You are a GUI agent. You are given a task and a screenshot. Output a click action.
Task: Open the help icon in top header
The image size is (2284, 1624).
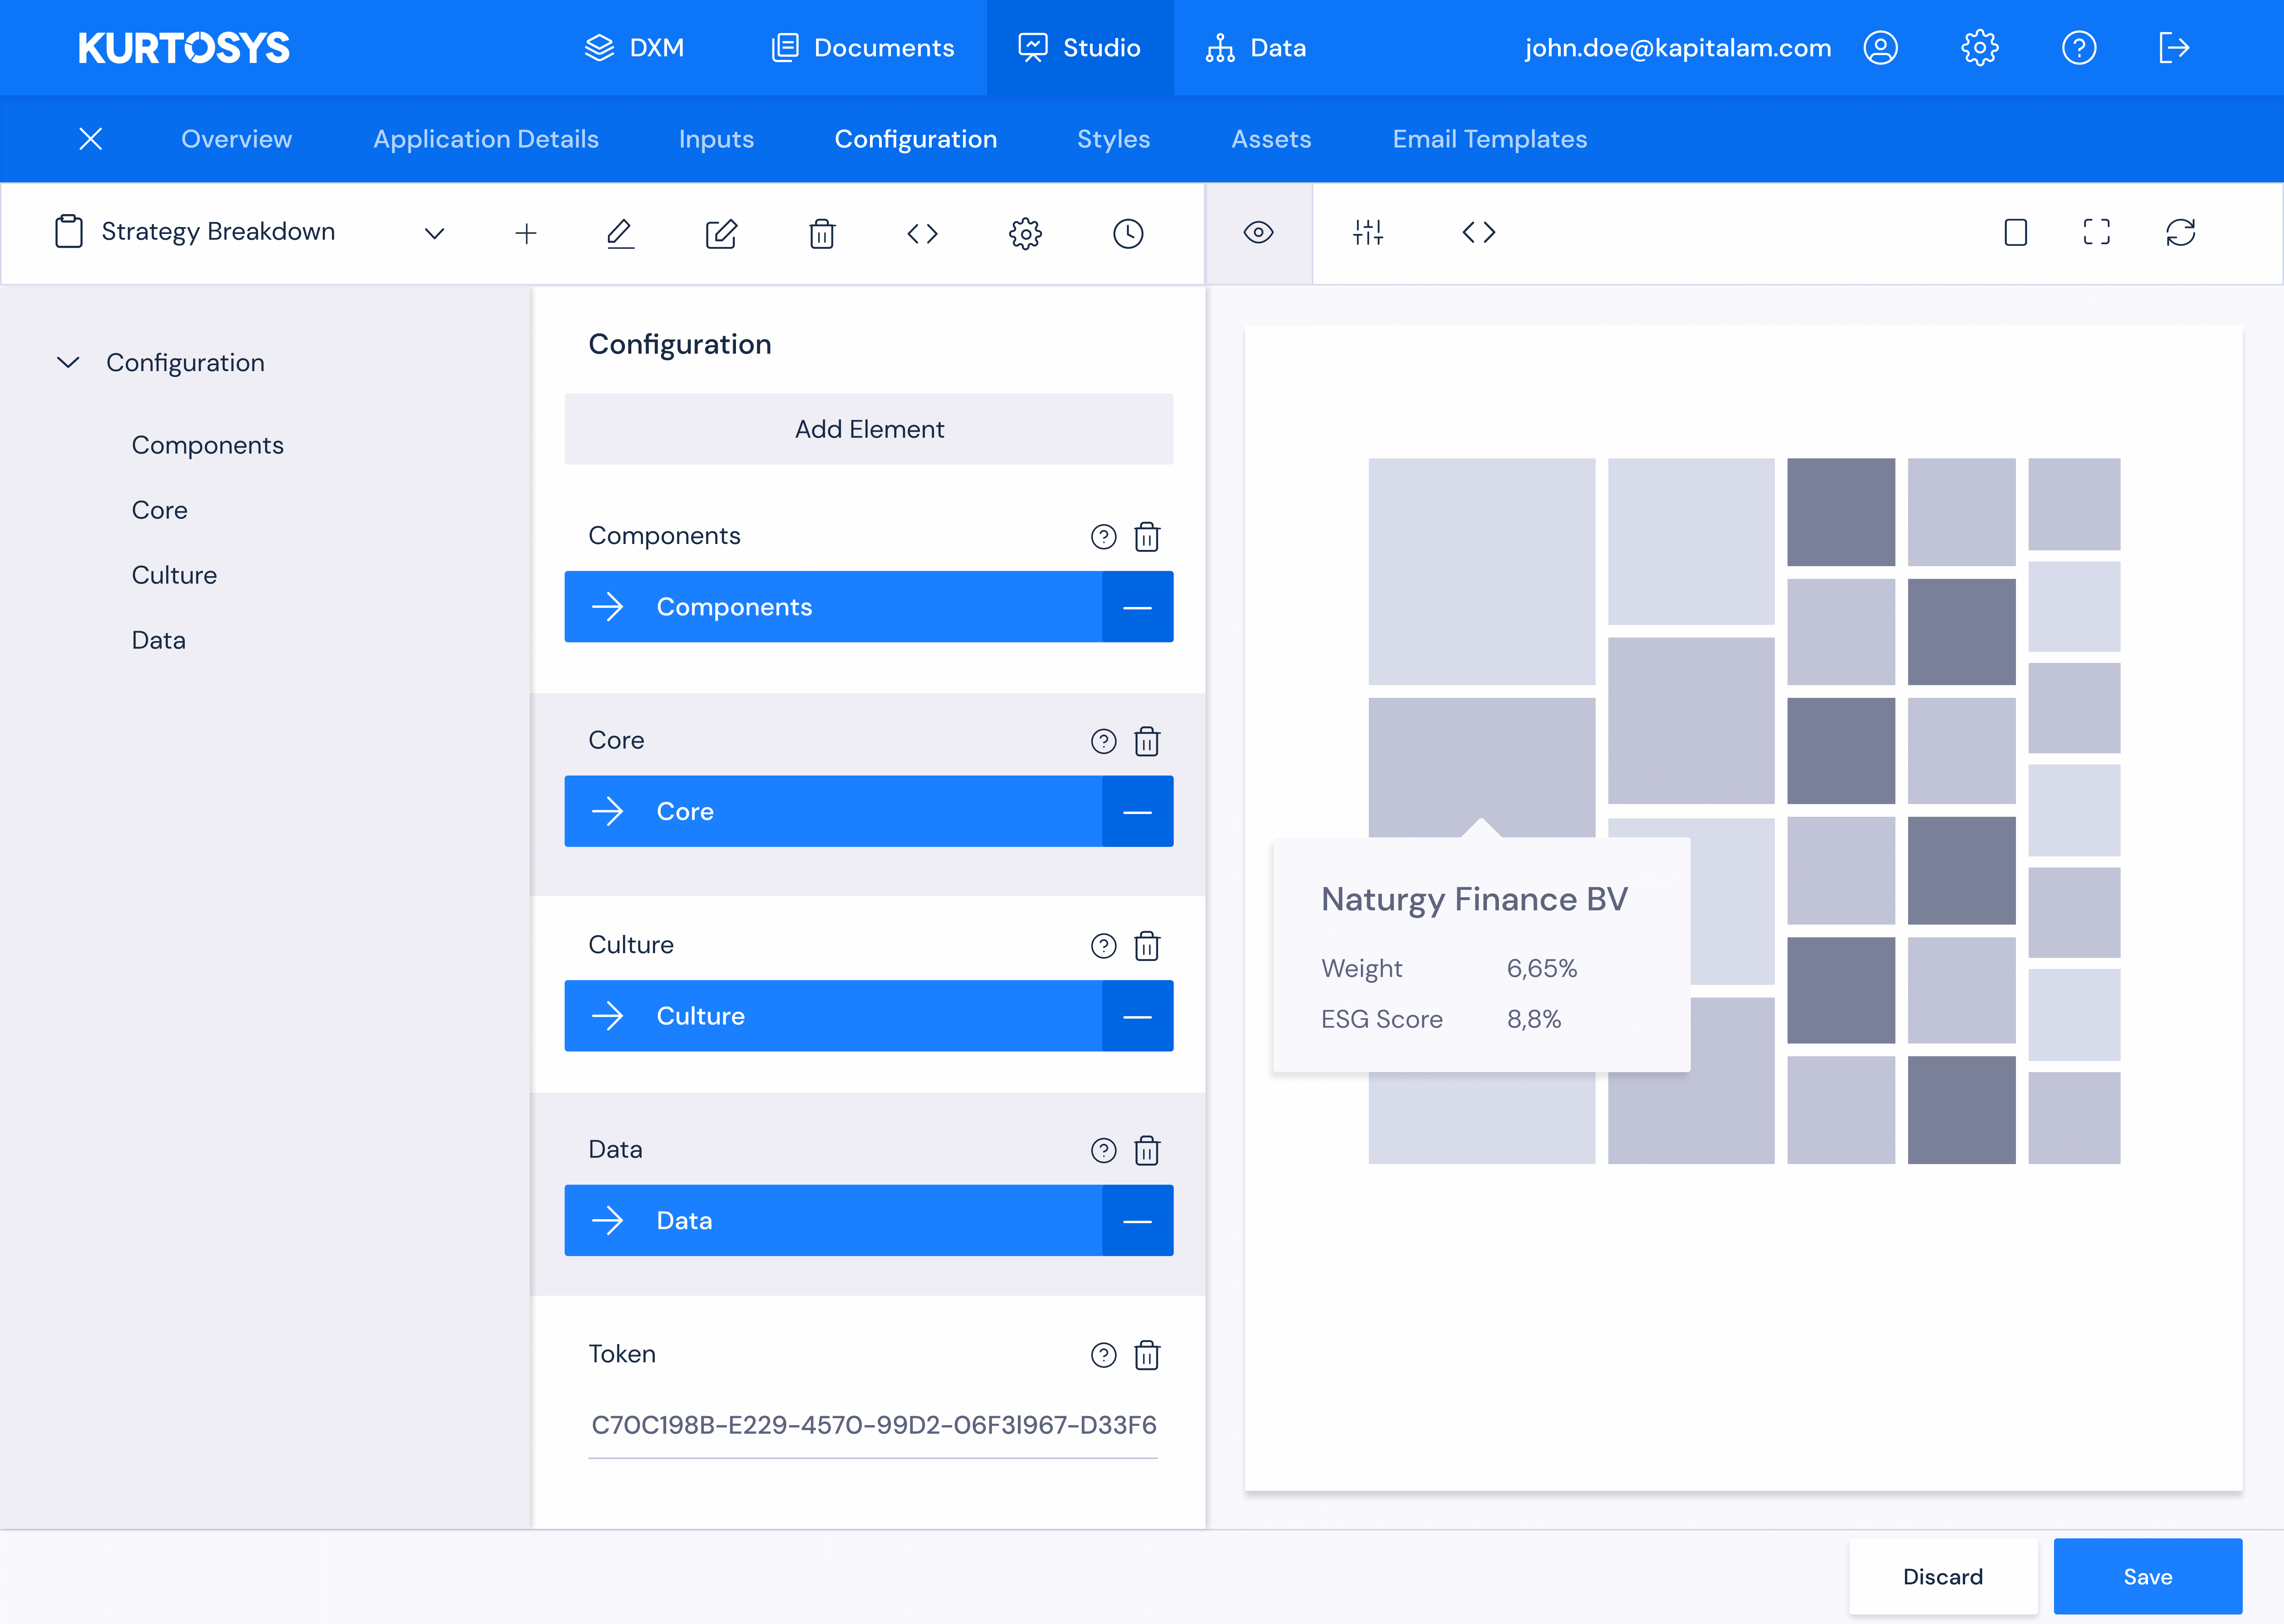click(2079, 48)
